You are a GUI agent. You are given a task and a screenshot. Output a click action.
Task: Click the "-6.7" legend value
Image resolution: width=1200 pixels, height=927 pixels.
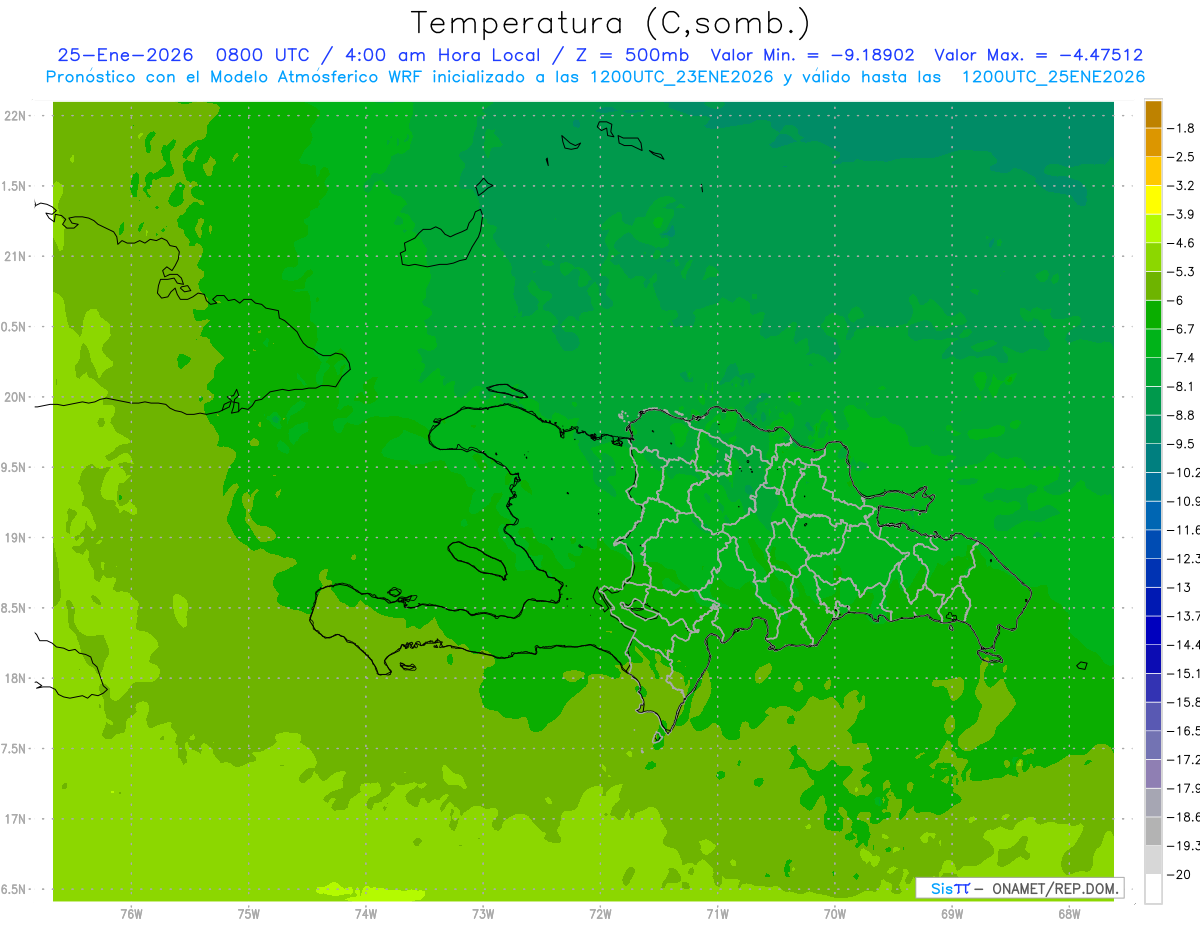coord(1181,329)
